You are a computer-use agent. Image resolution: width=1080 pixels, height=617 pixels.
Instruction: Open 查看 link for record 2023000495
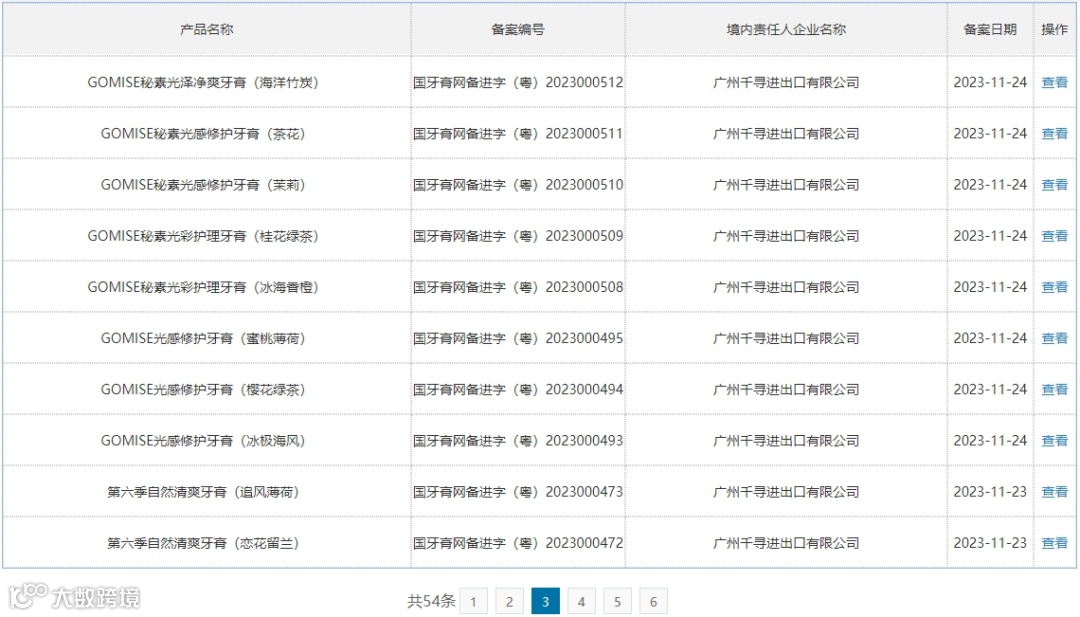tap(1054, 338)
